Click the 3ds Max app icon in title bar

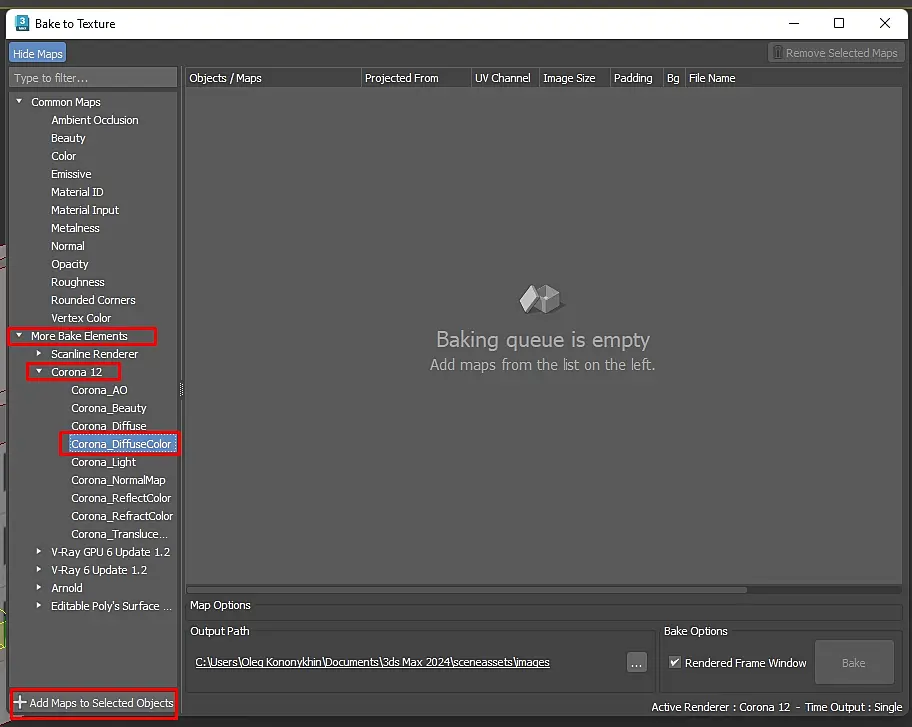click(x=22, y=23)
